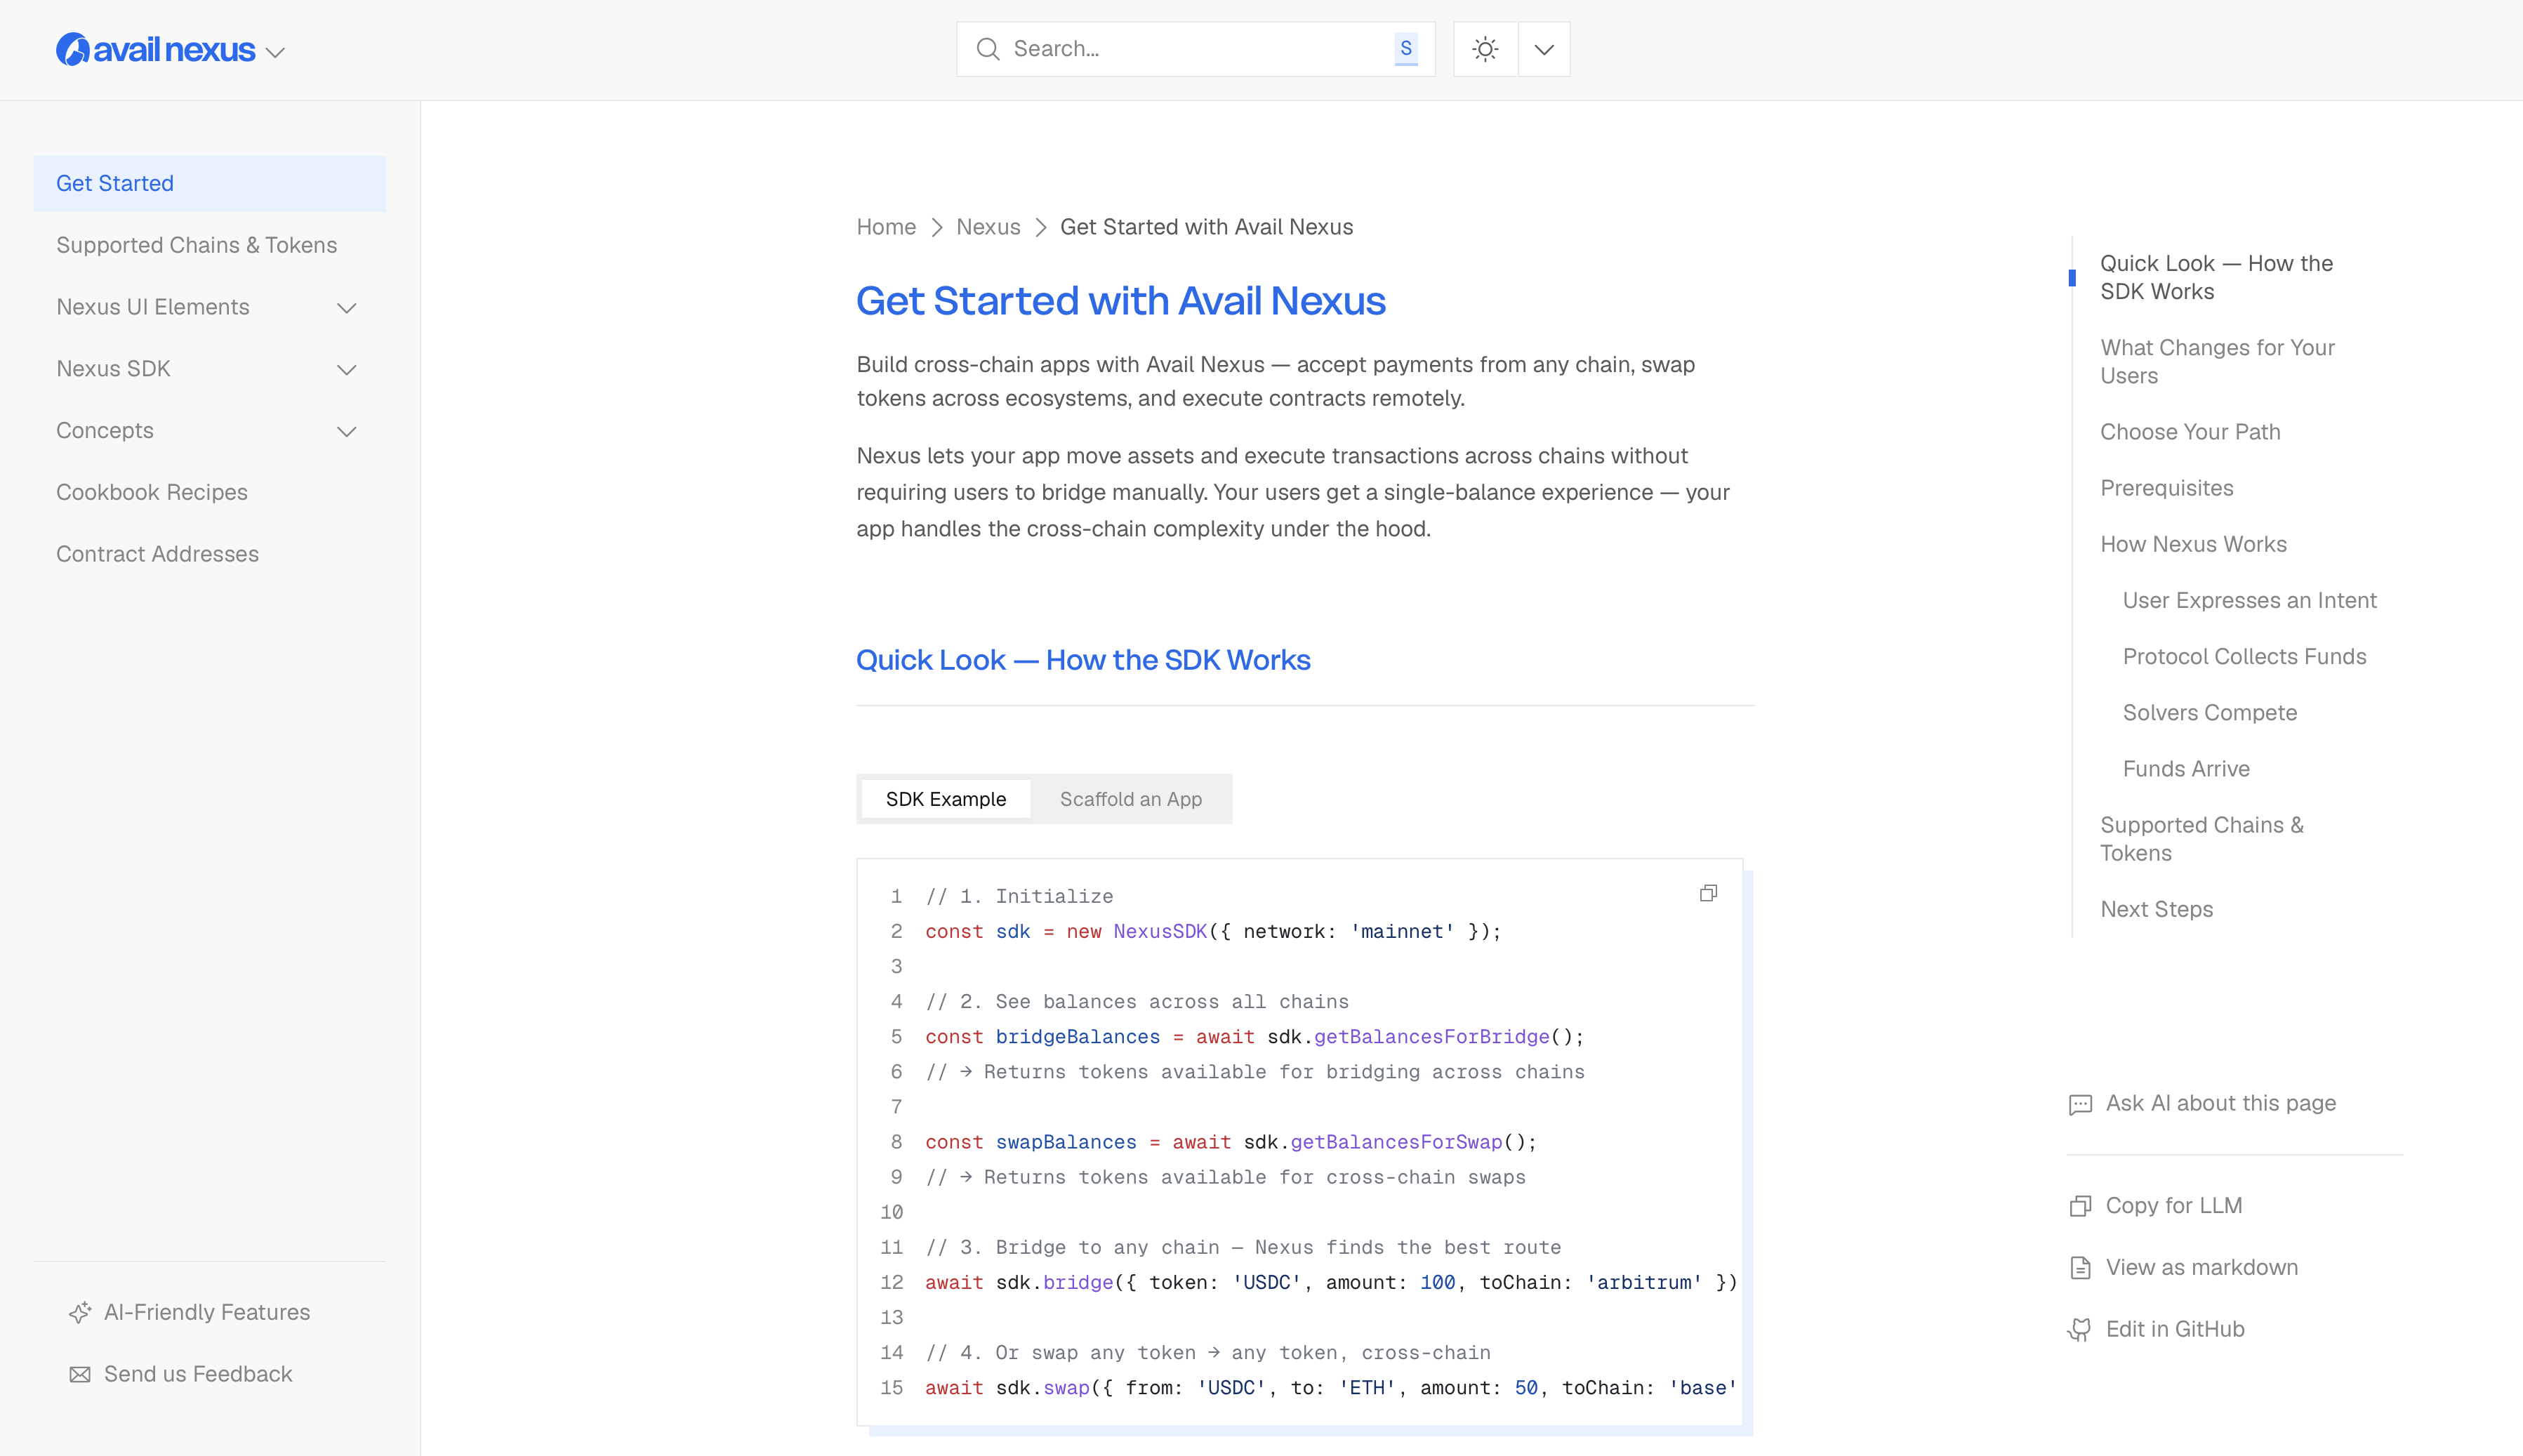Navigate to Home breadcrumb
Screen dimensions: 2523x1456
tap(886, 227)
